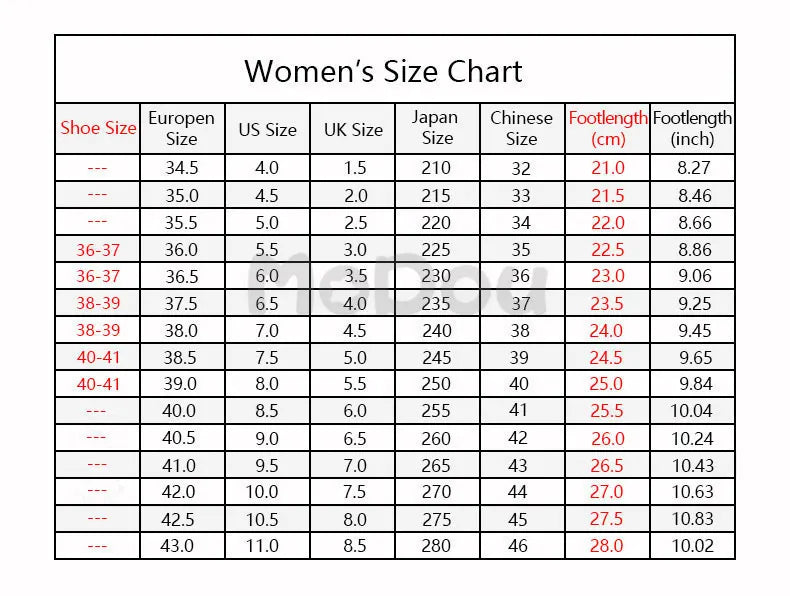790x596 pixels.
Task: Select the Shoe Size column header
Action: (x=98, y=128)
